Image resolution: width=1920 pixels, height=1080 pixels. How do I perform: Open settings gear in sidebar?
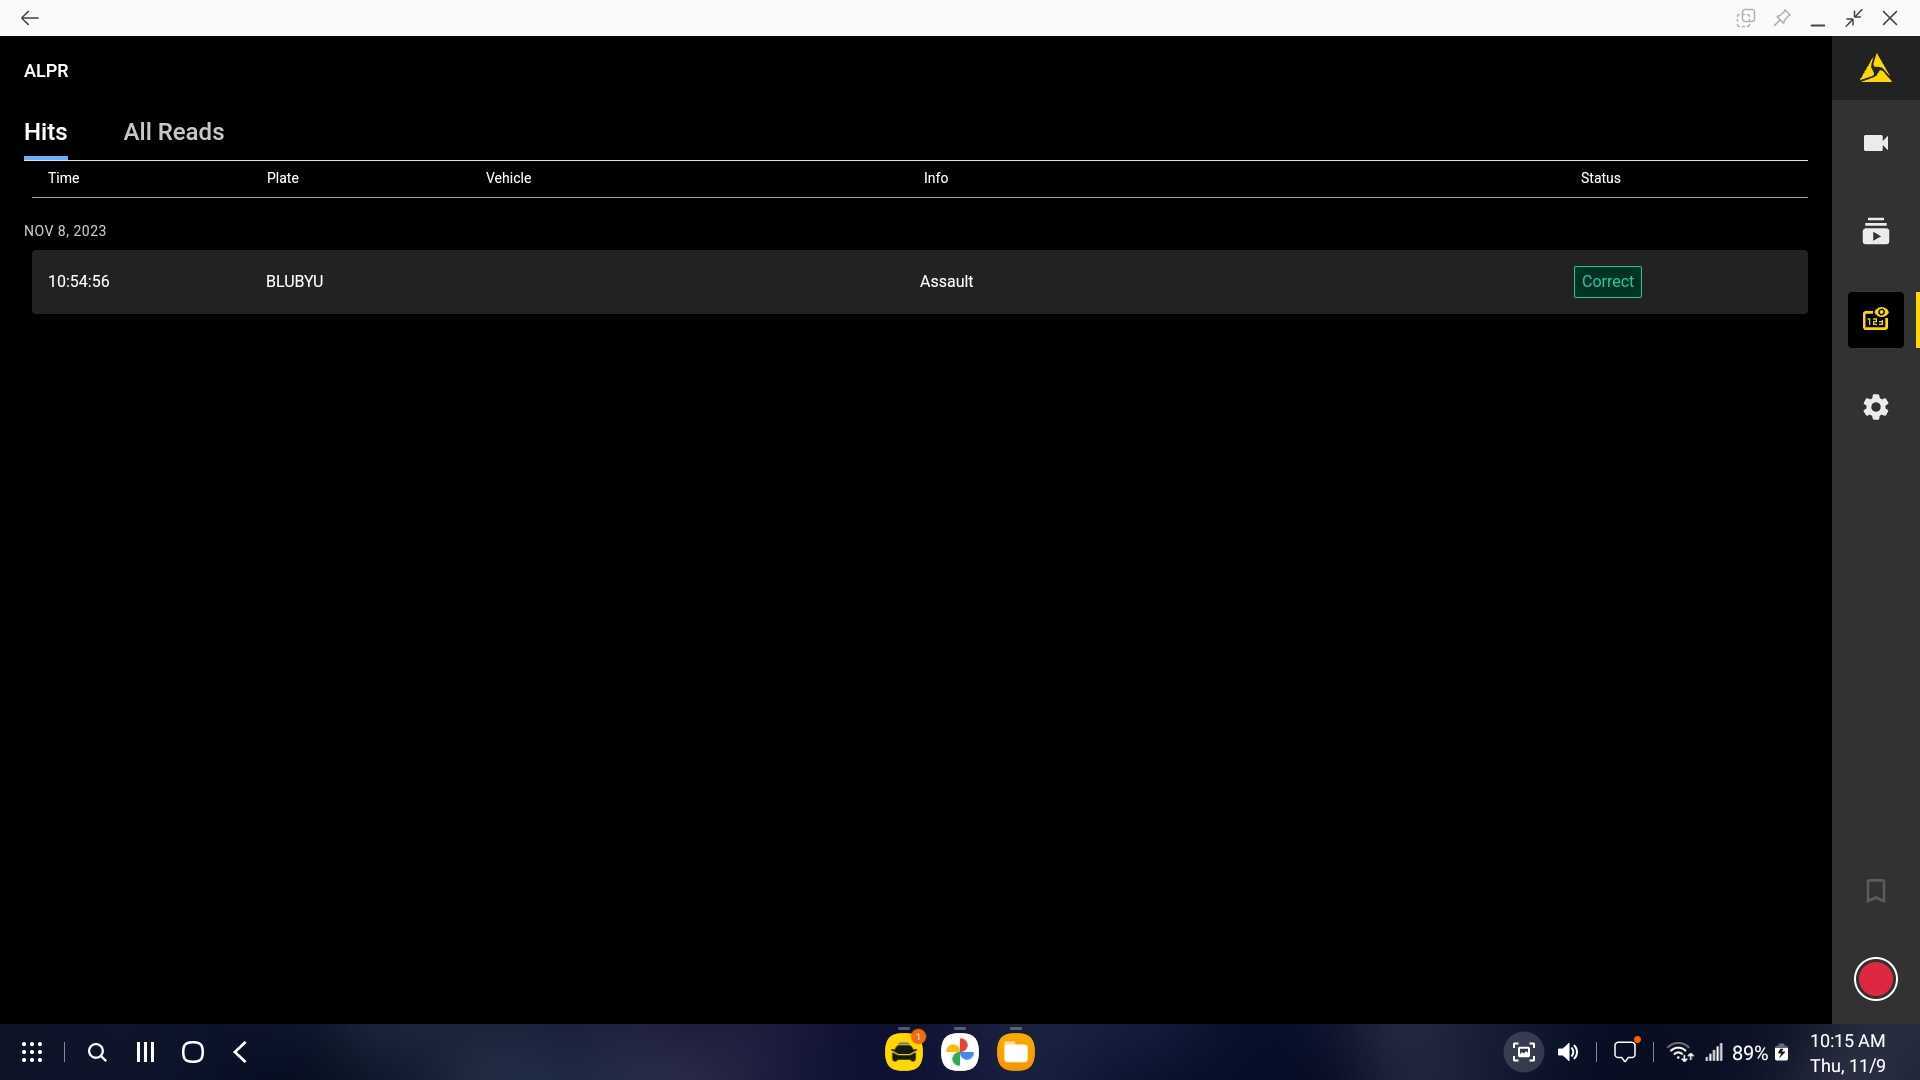pos(1875,407)
